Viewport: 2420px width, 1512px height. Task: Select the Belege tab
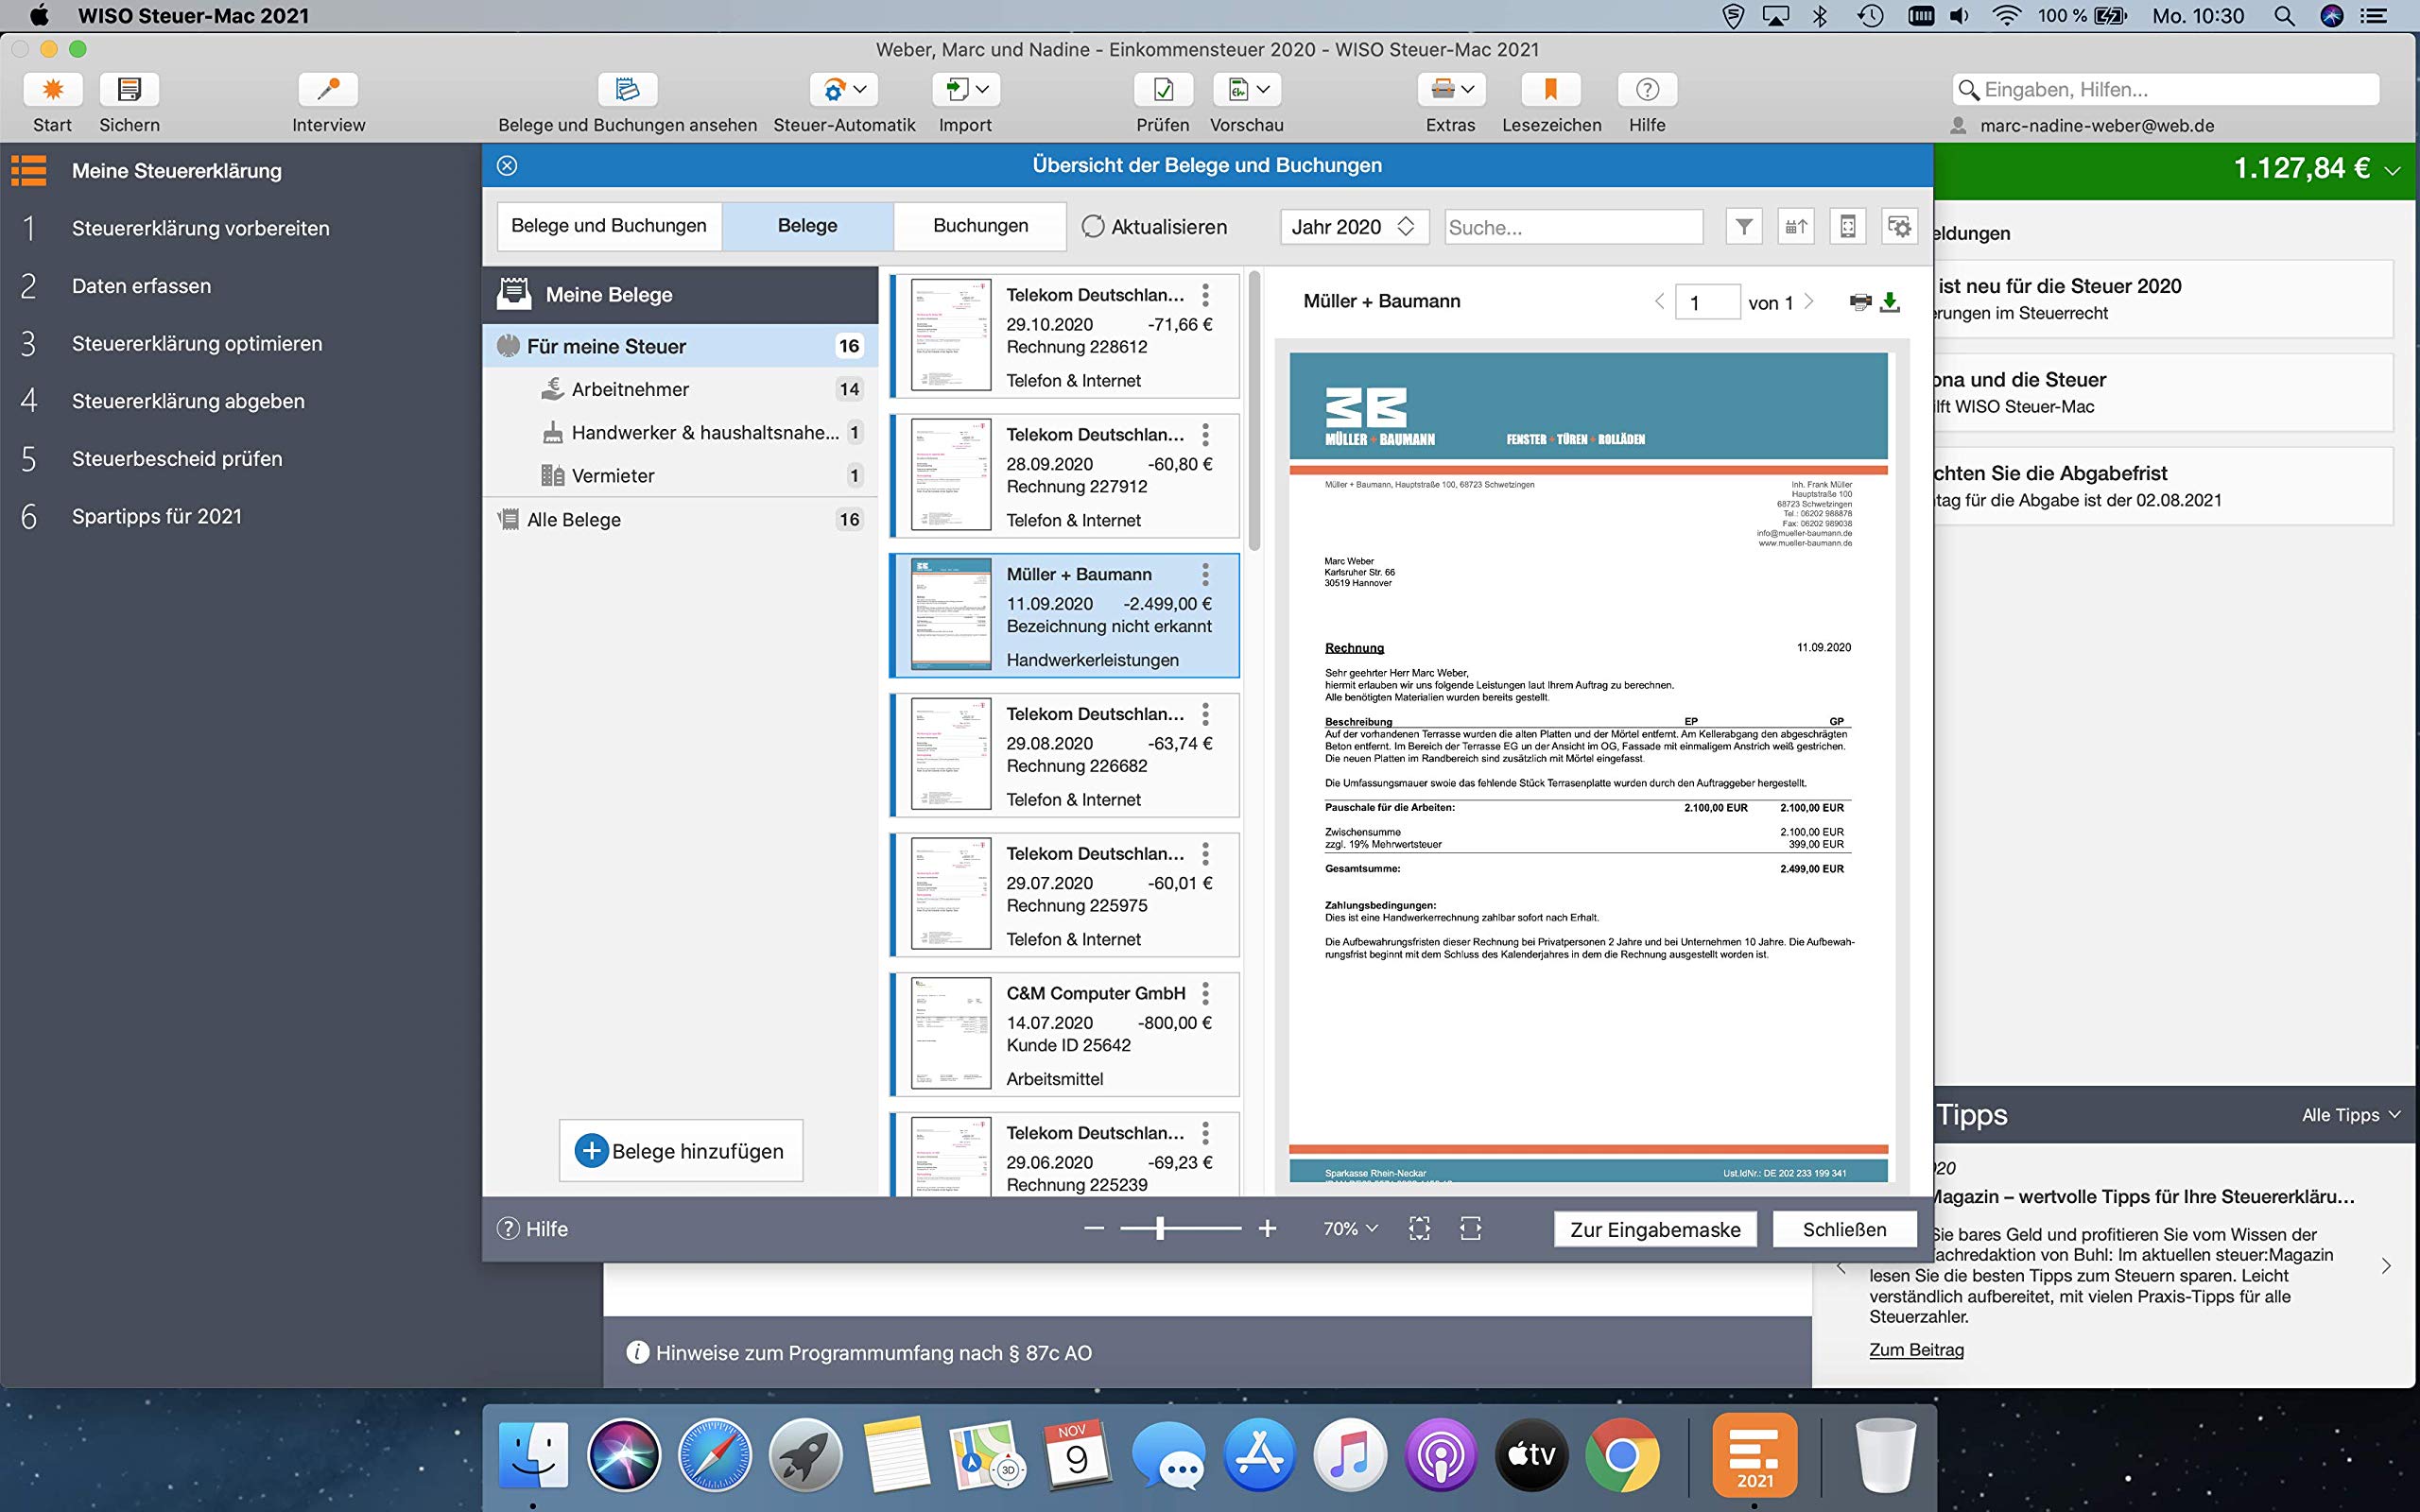pos(808,226)
